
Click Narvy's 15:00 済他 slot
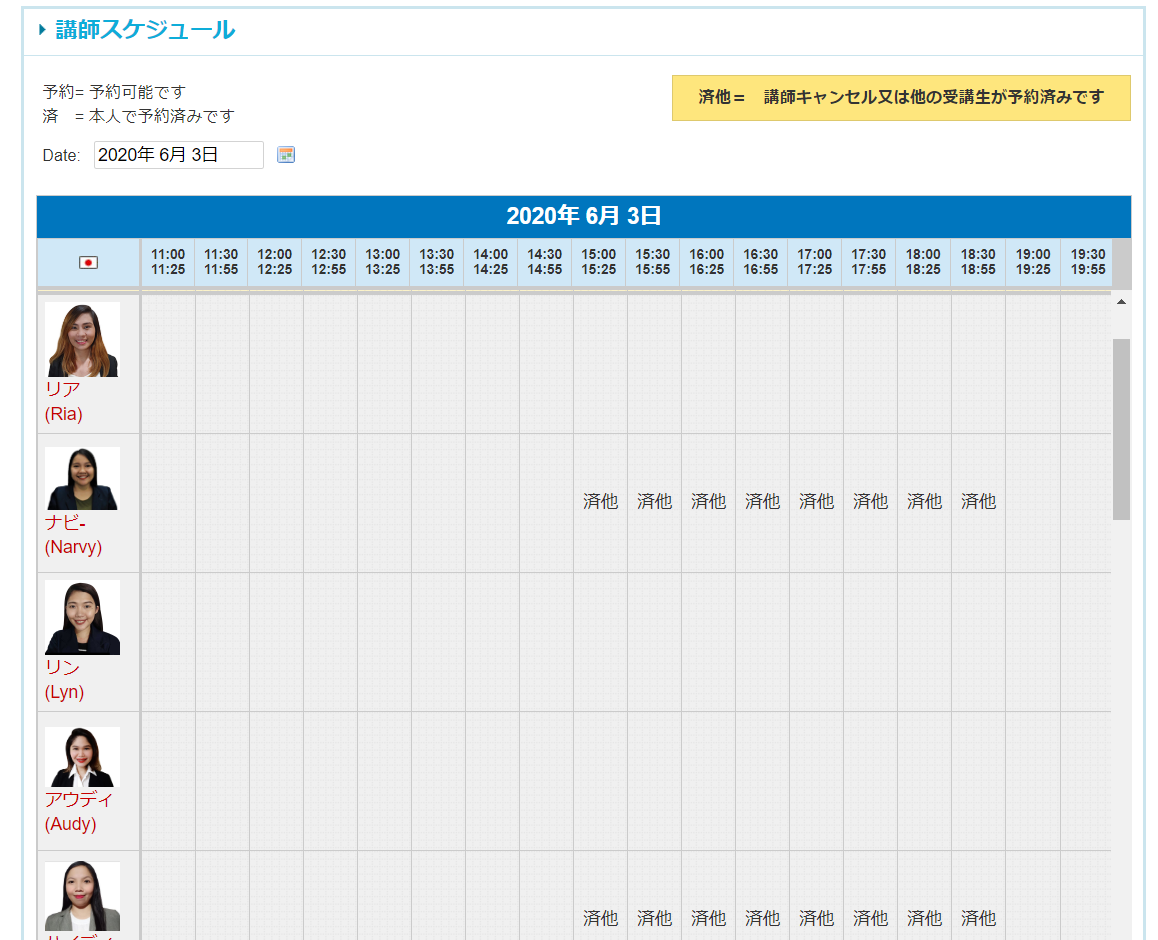click(x=600, y=502)
